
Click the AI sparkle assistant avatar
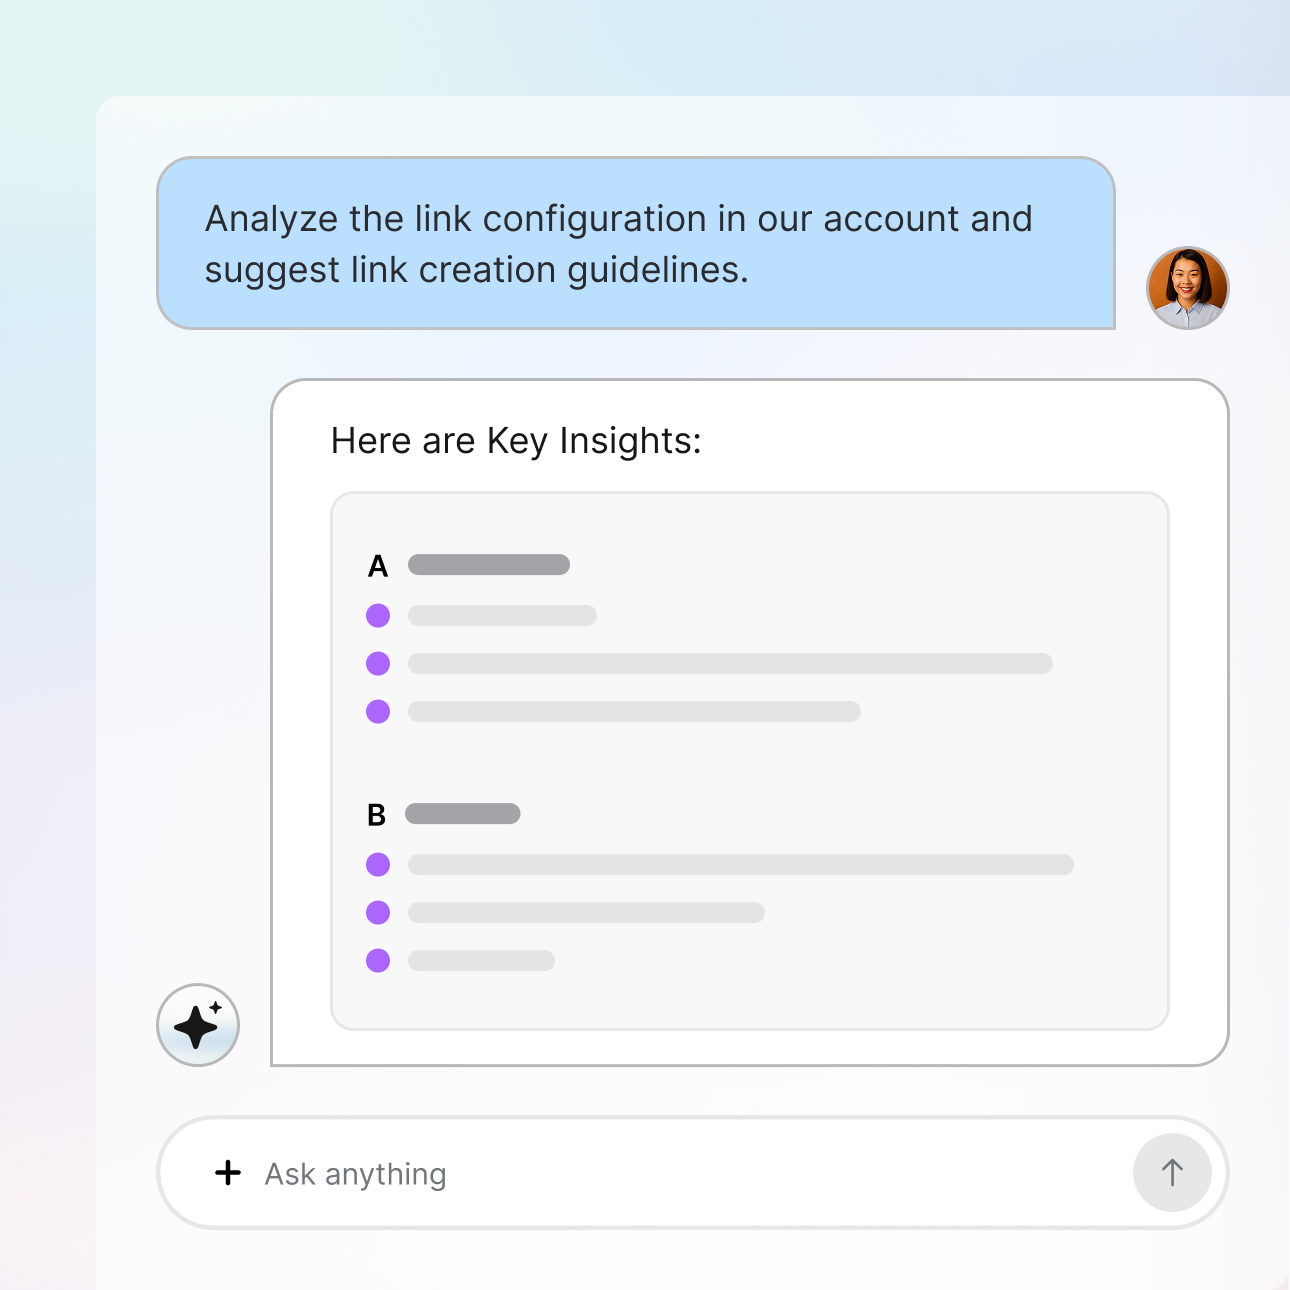tap(198, 1025)
